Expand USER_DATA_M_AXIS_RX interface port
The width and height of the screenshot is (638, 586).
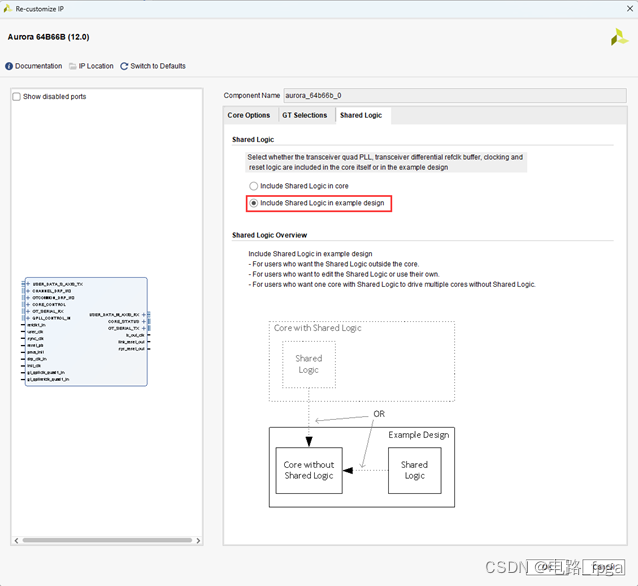tap(144, 315)
